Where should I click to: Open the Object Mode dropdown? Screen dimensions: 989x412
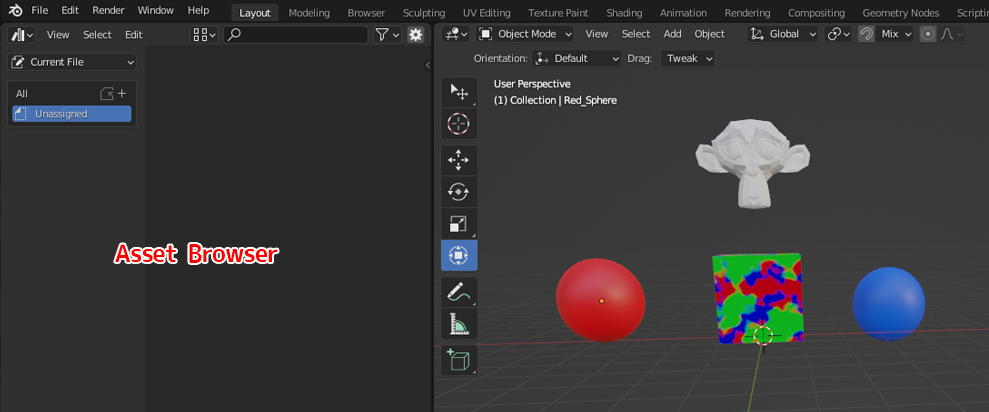point(526,34)
